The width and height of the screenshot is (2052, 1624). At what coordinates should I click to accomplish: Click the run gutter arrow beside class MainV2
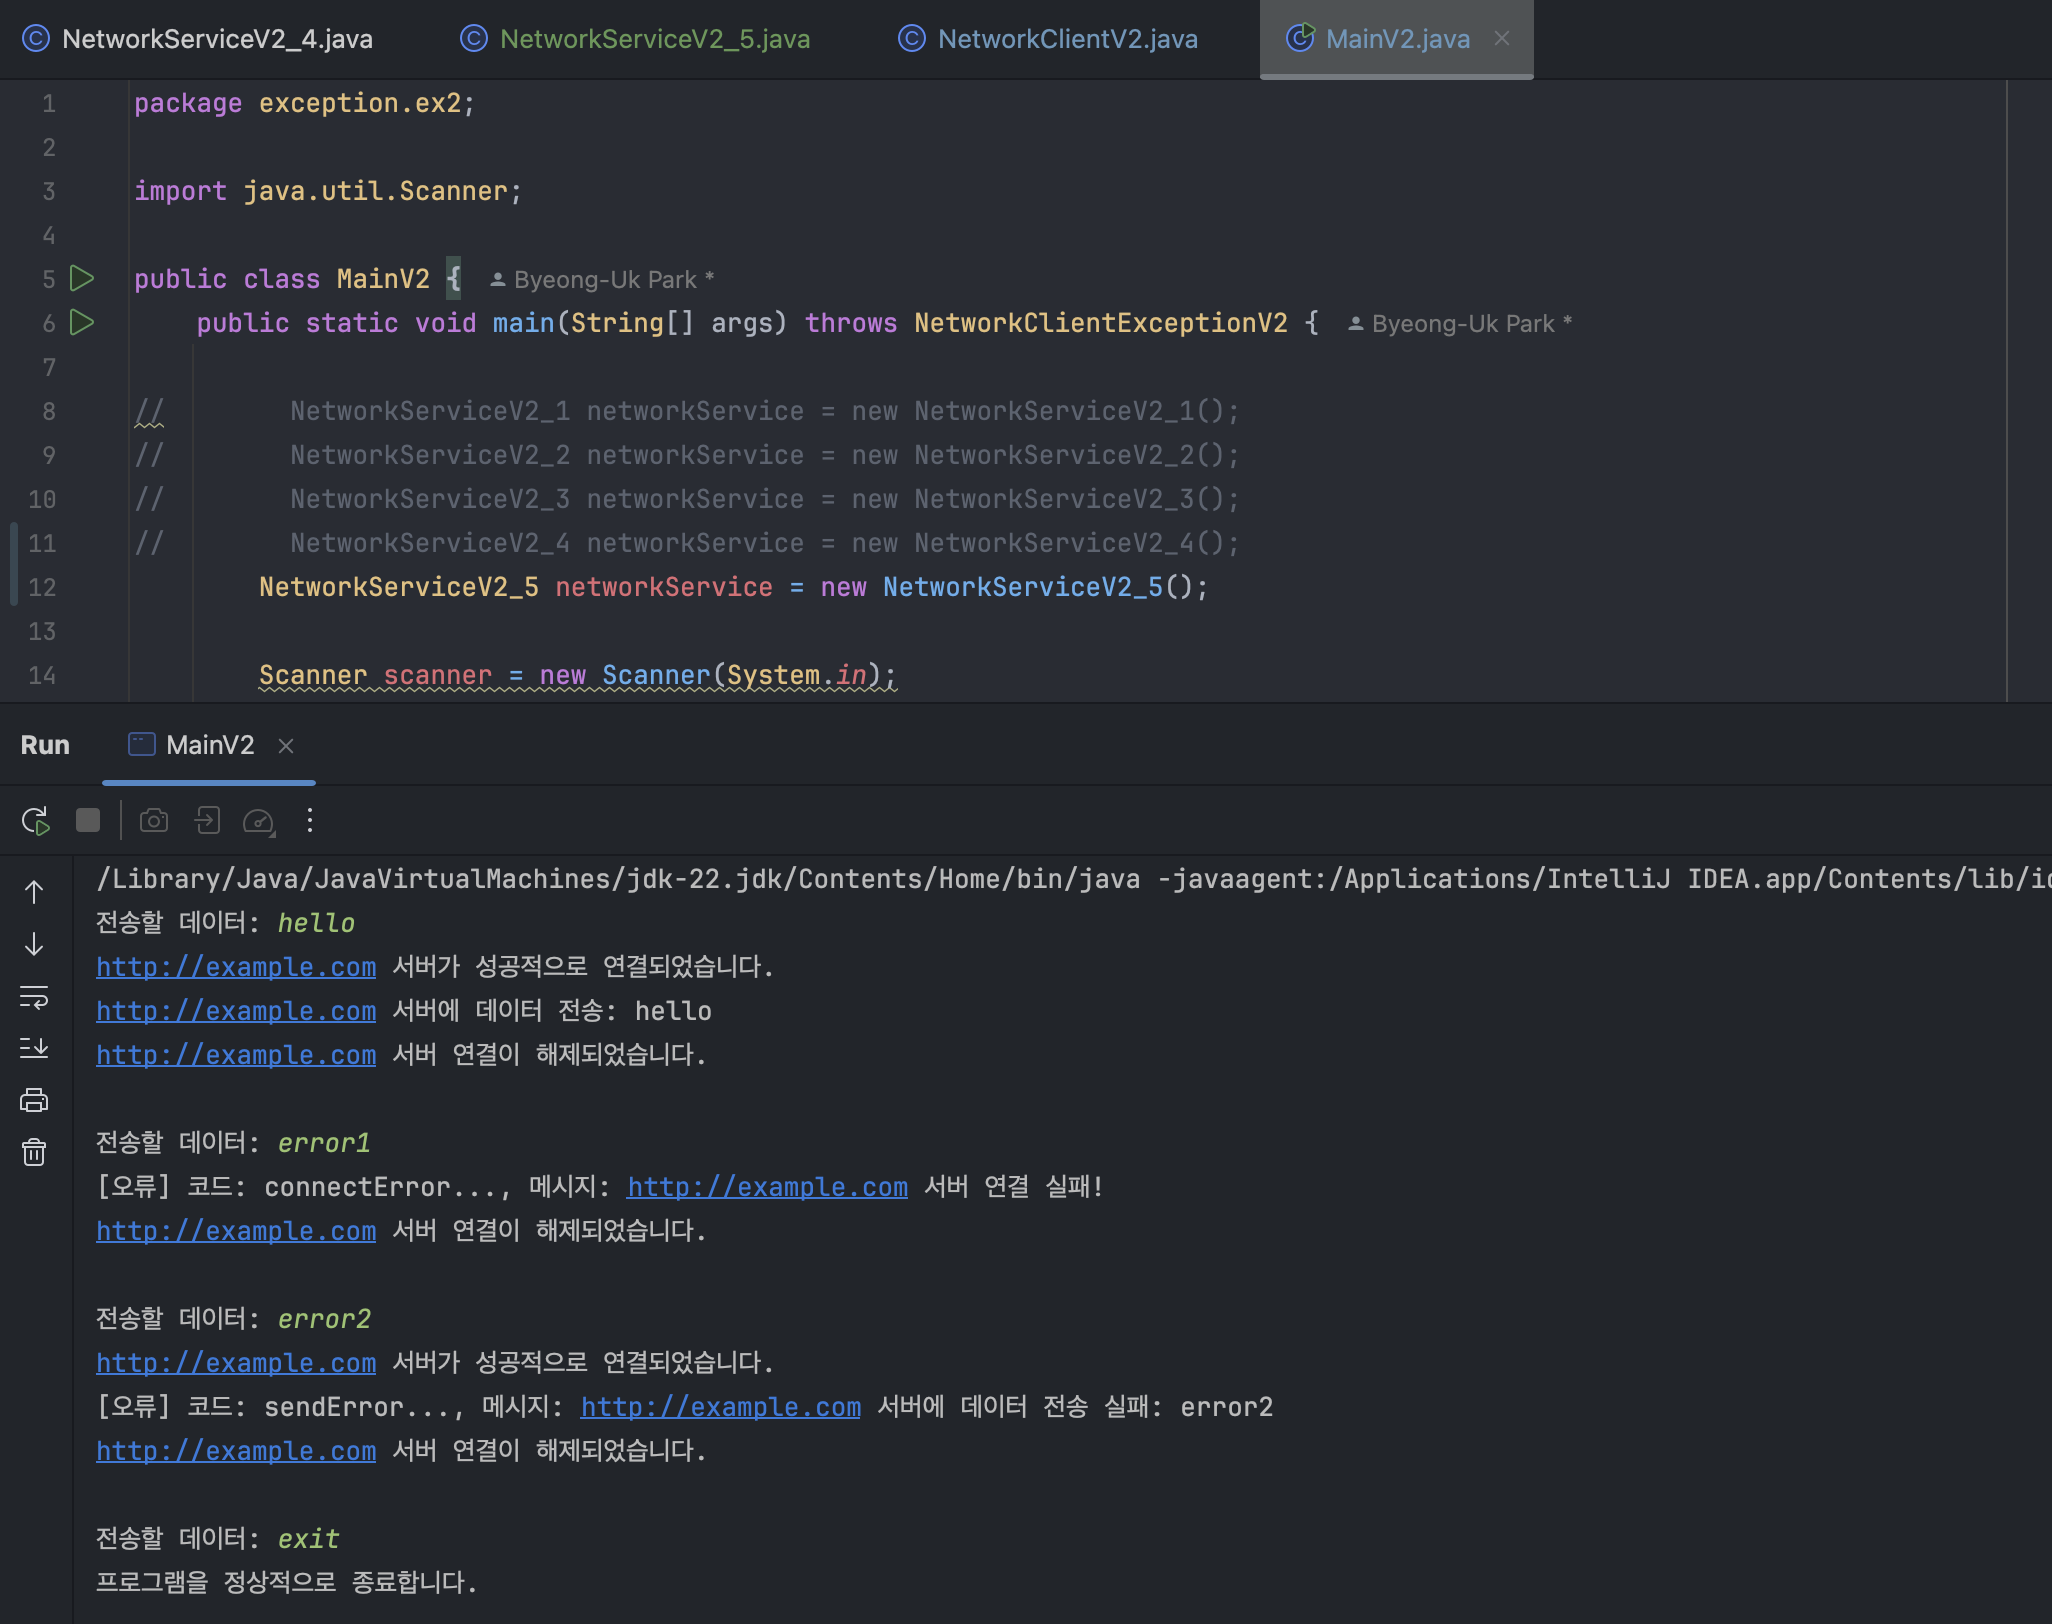click(82, 278)
